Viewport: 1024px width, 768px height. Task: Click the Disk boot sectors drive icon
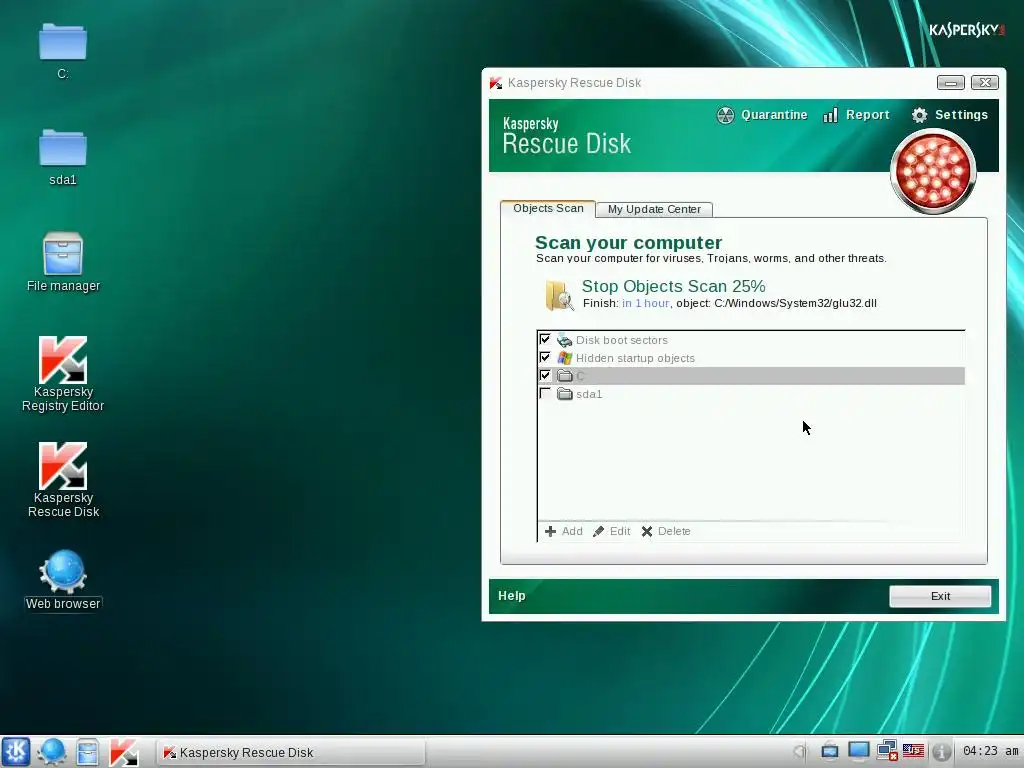pyautogui.click(x=564, y=340)
